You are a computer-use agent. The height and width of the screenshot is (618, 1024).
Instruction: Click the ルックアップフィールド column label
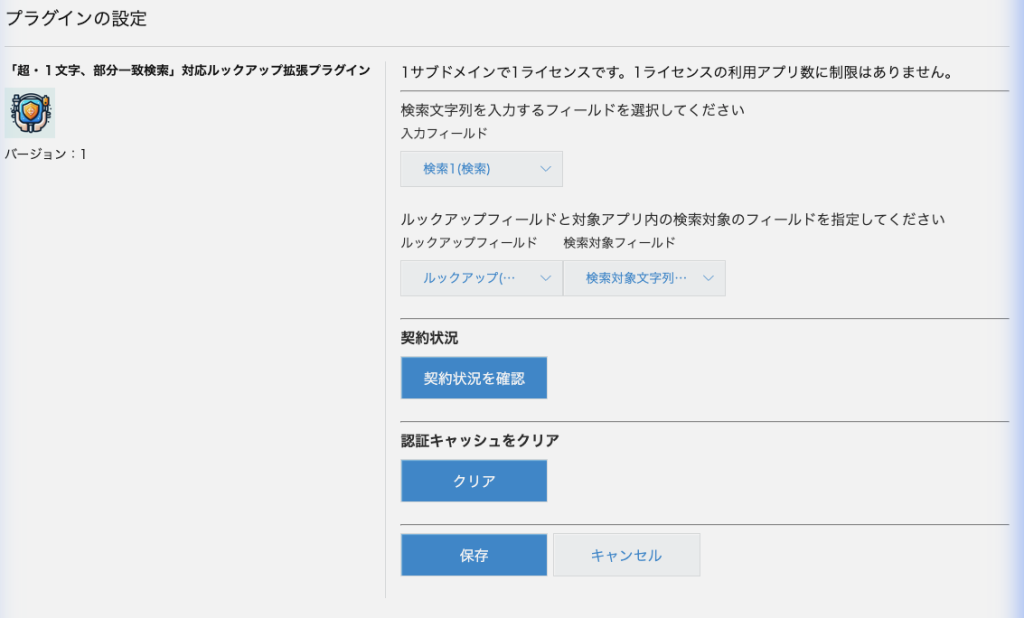(468, 243)
